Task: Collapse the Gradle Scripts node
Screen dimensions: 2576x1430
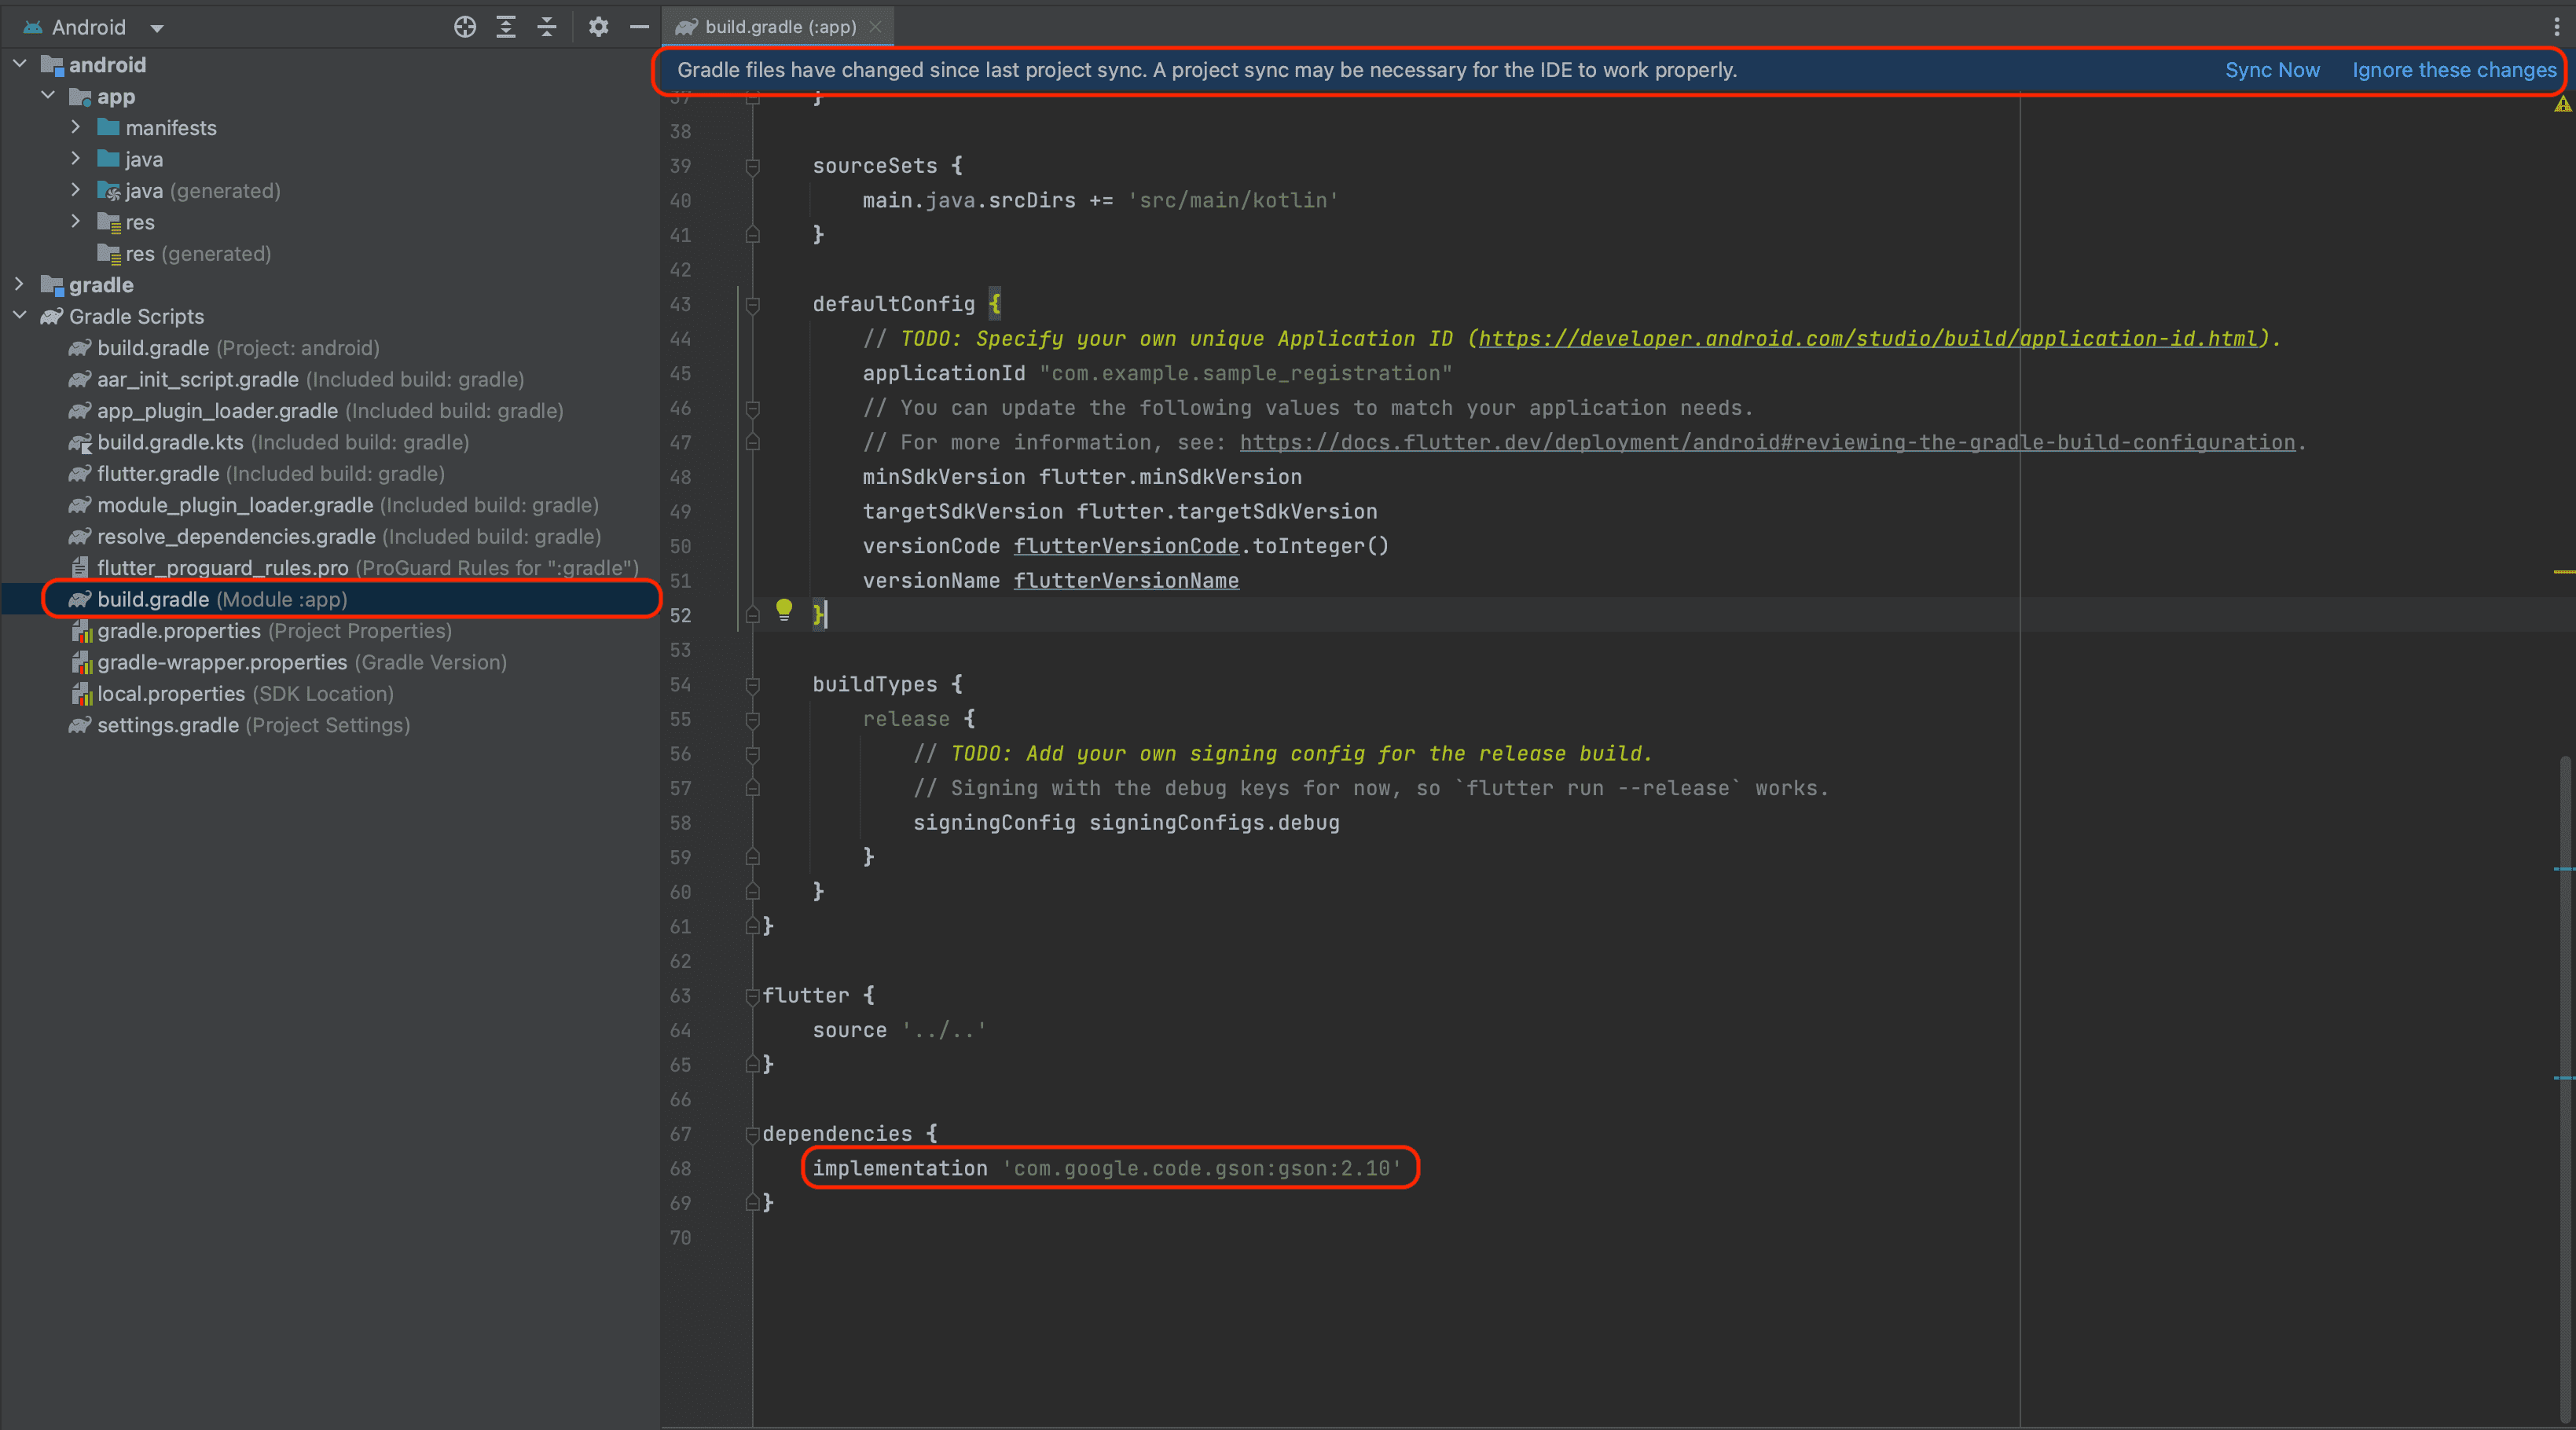Action: coord(19,316)
